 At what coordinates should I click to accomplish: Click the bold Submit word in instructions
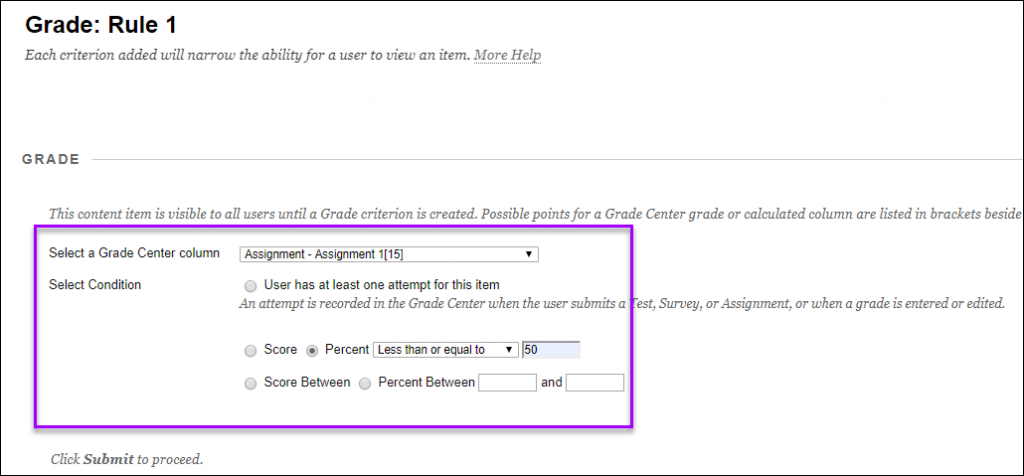tap(106, 460)
